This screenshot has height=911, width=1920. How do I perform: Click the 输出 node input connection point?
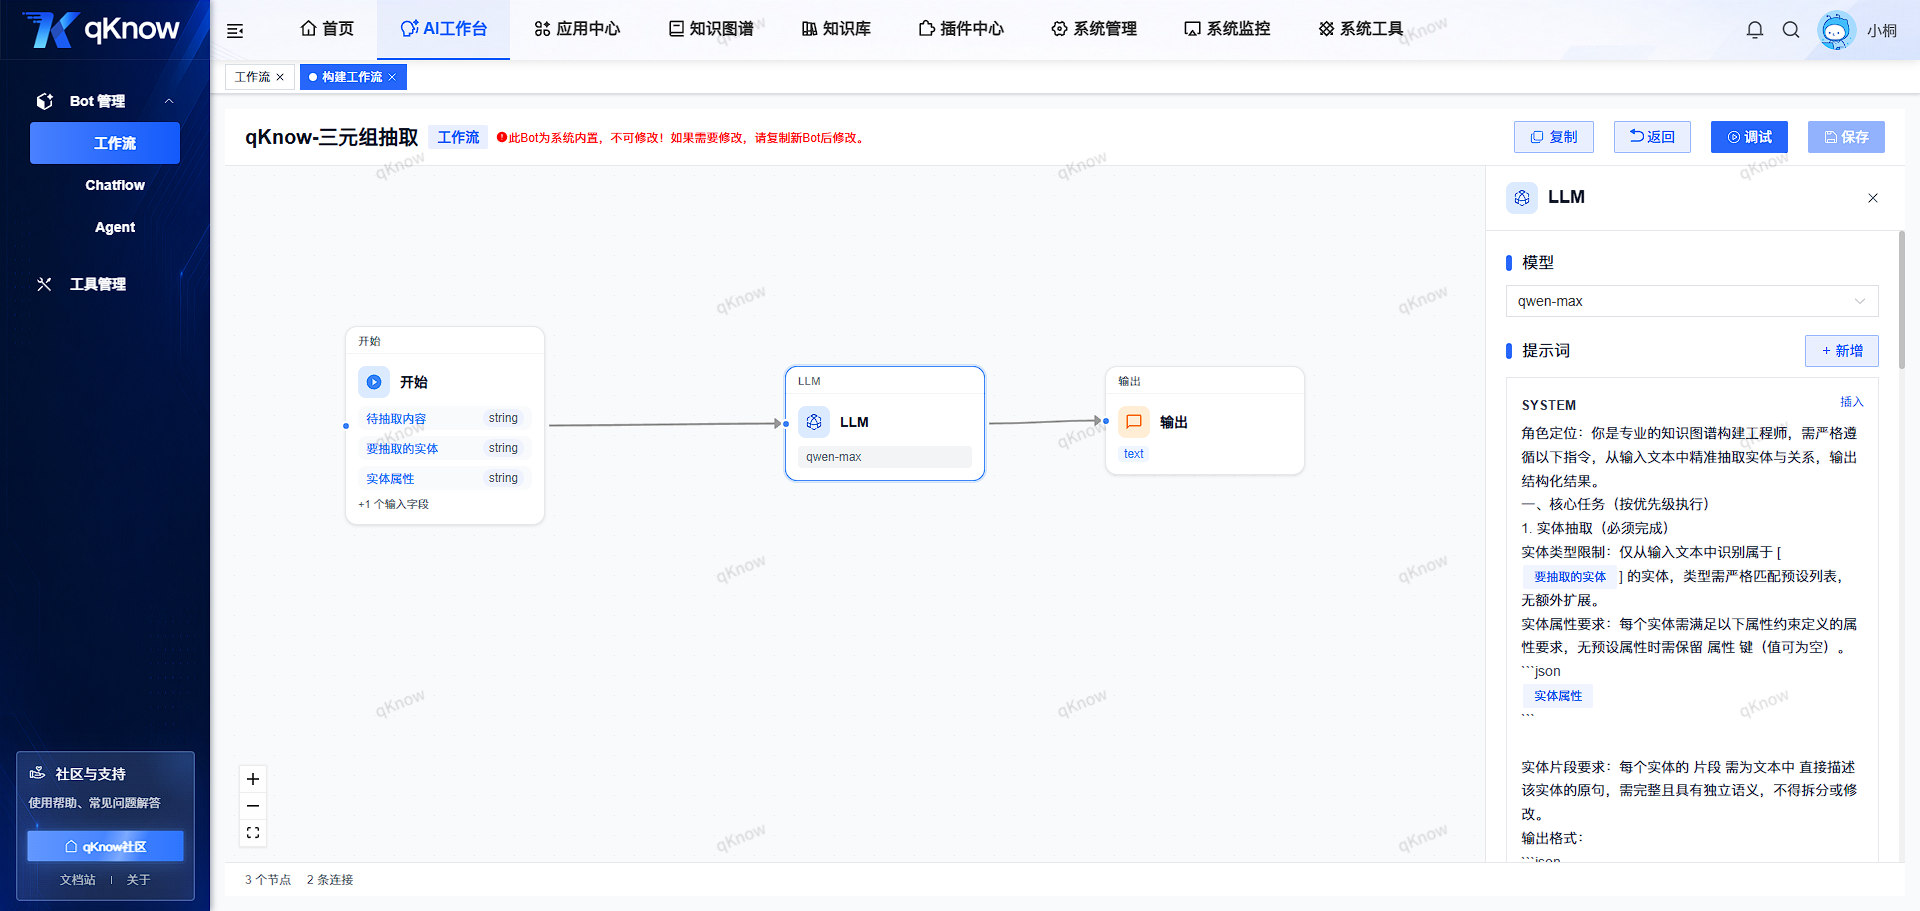tap(1106, 421)
